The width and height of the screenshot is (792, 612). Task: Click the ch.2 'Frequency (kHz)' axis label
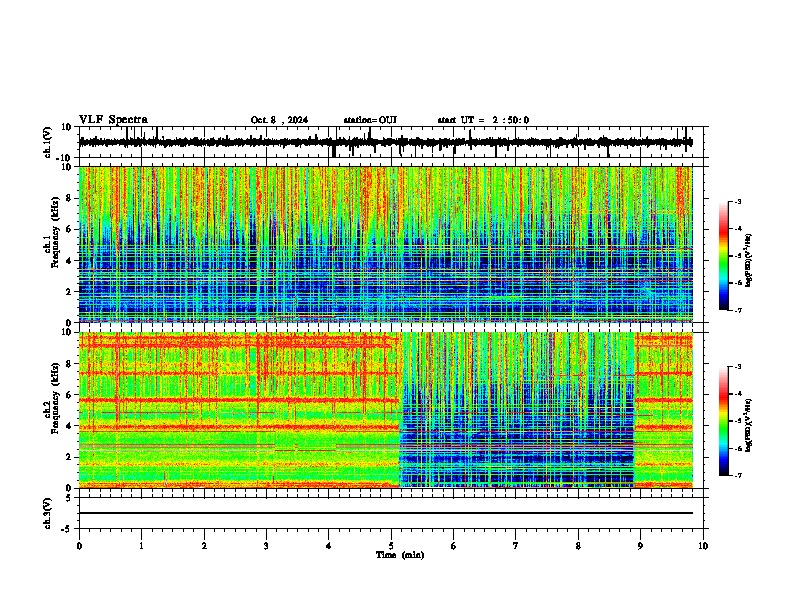54,399
